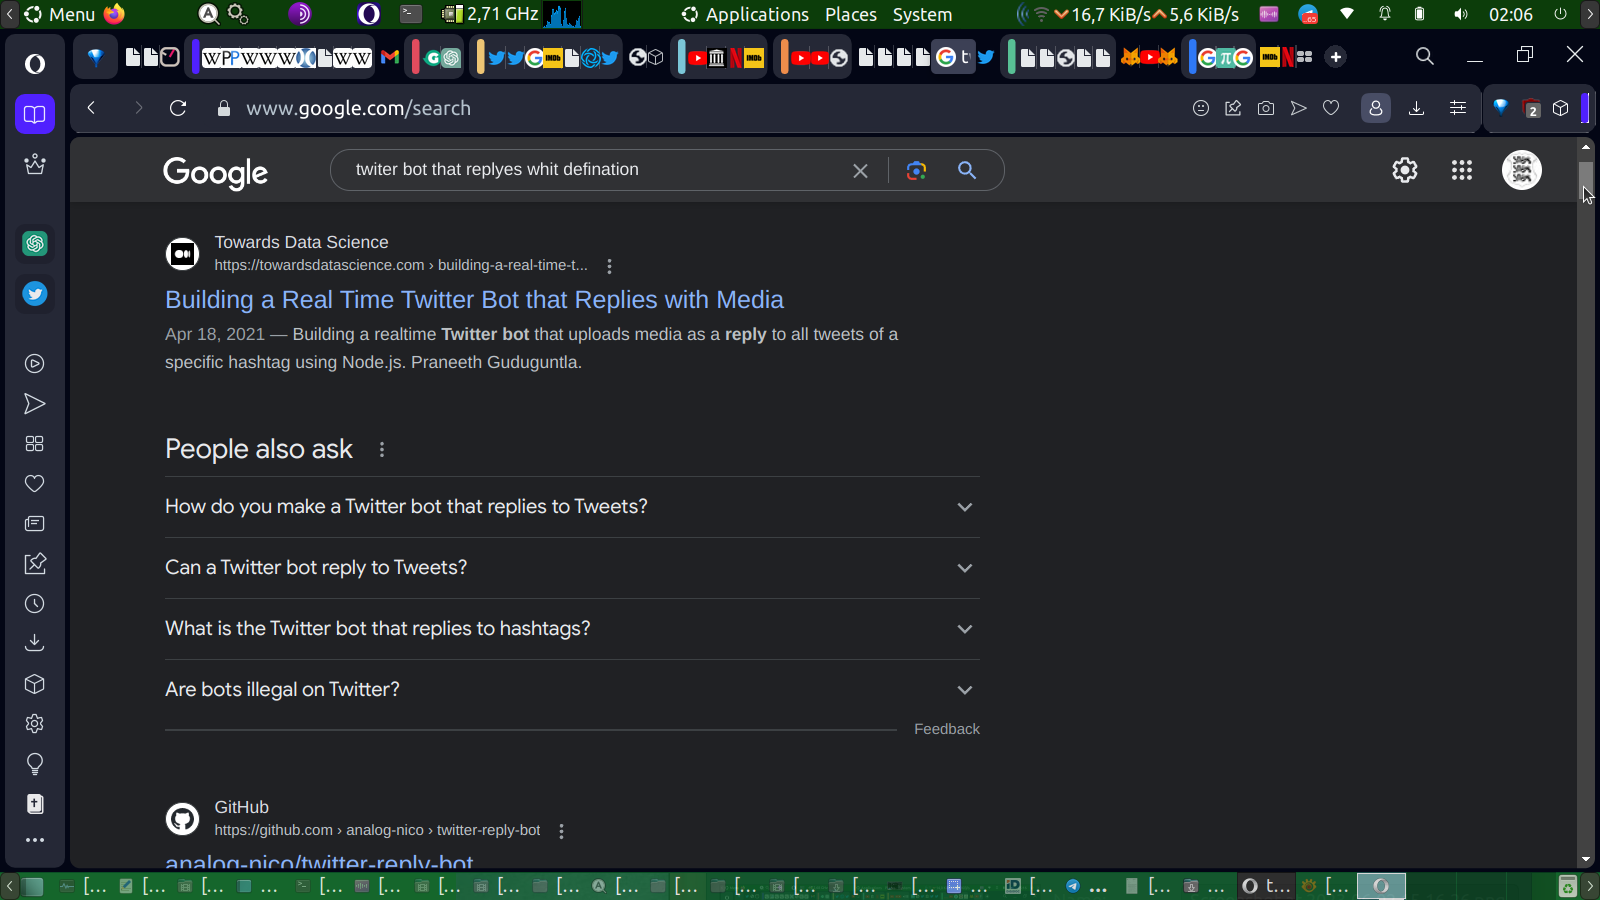Image resolution: width=1600 pixels, height=900 pixels.
Task: Expand "What is the Twitter bot that replies to hashtags?"
Action: (572, 629)
